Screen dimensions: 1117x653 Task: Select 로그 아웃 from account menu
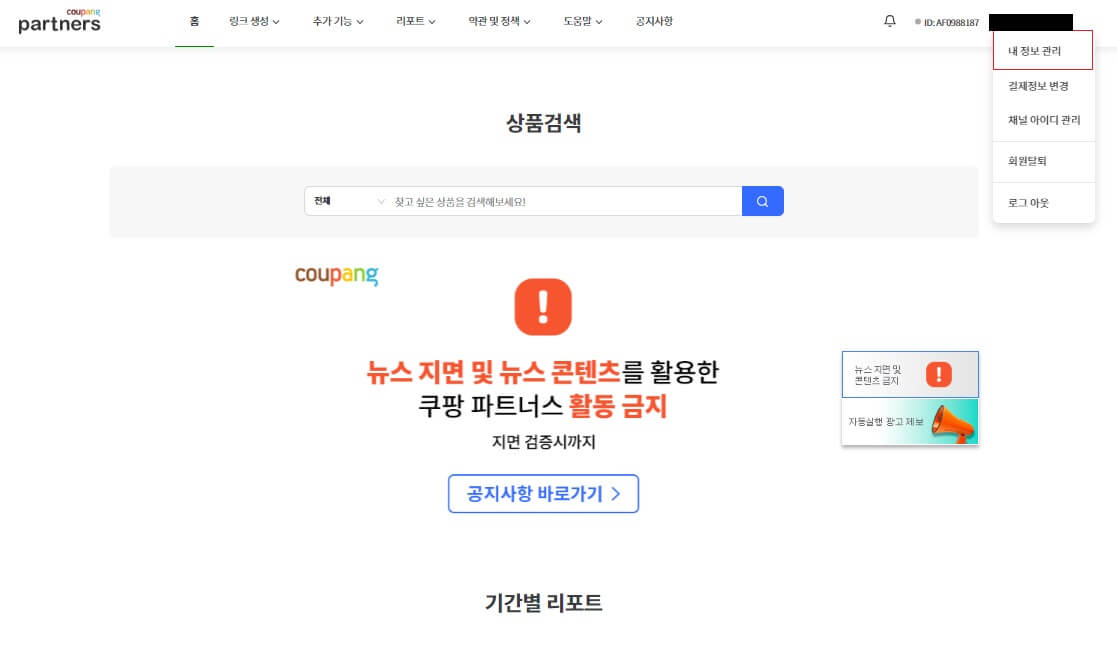coord(1028,203)
